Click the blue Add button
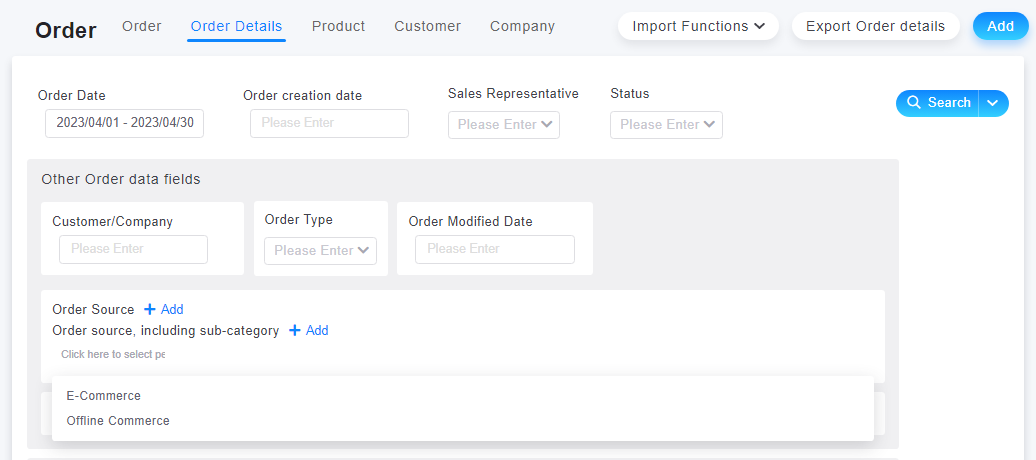 tap(1000, 26)
